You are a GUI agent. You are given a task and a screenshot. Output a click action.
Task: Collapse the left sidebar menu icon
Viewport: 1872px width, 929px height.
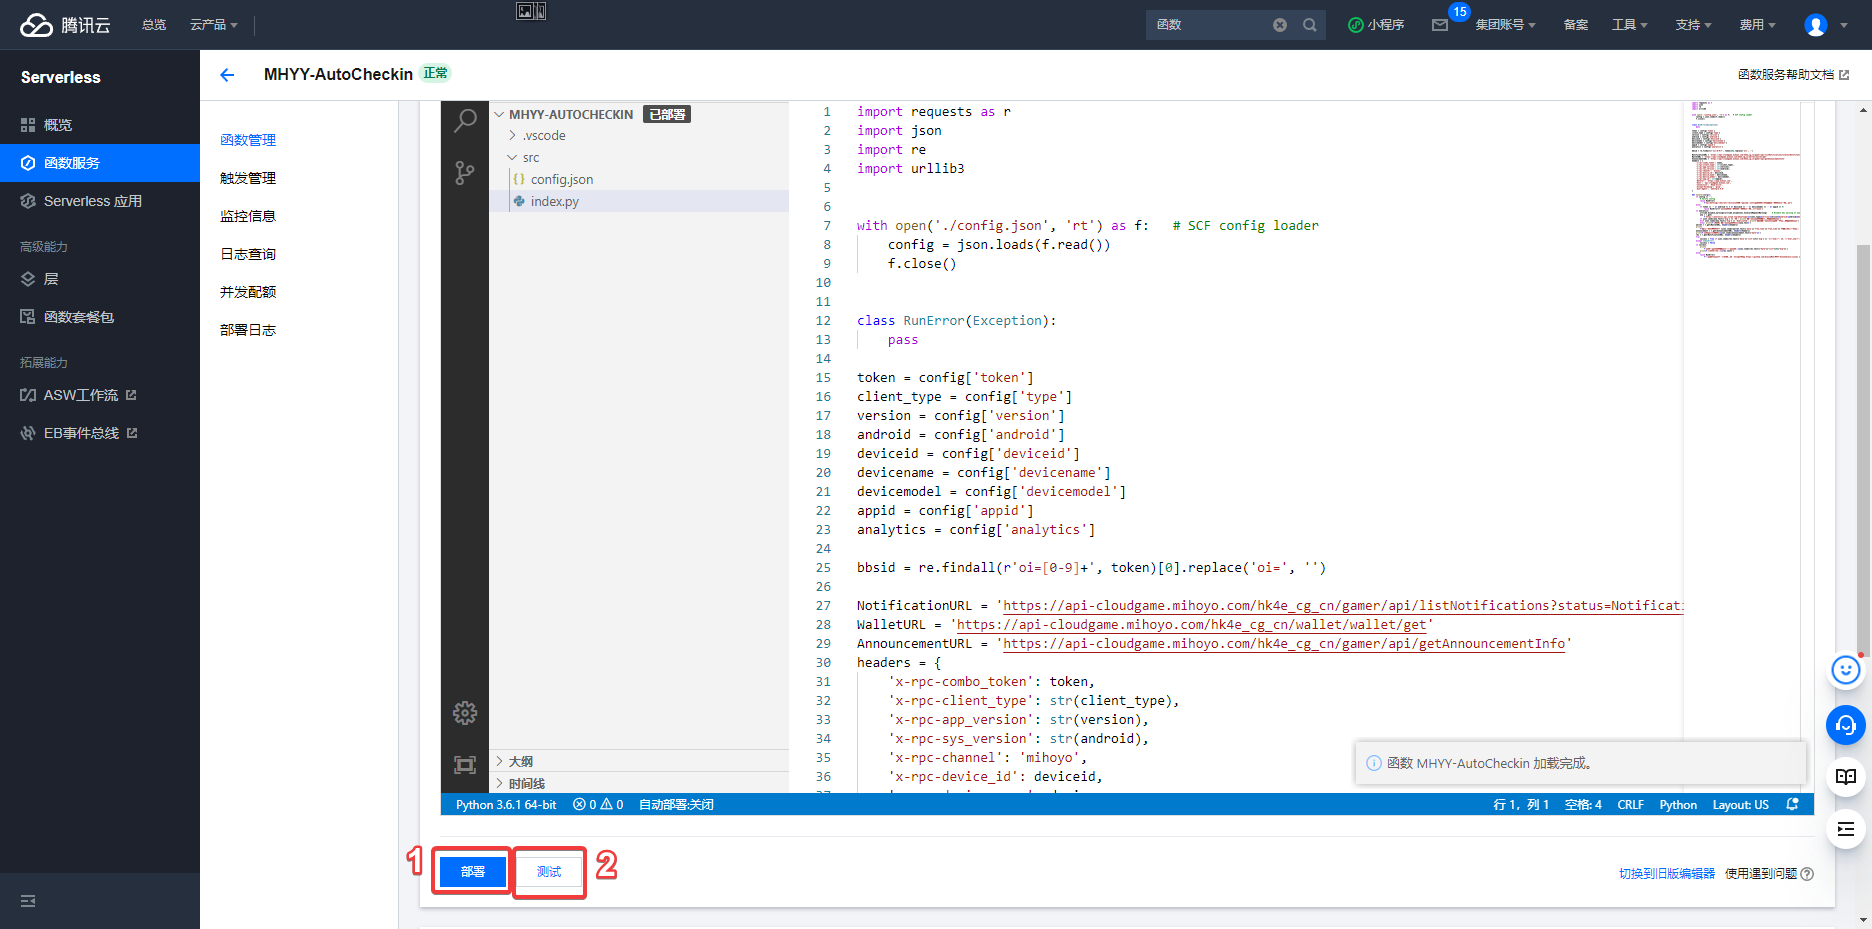28,901
